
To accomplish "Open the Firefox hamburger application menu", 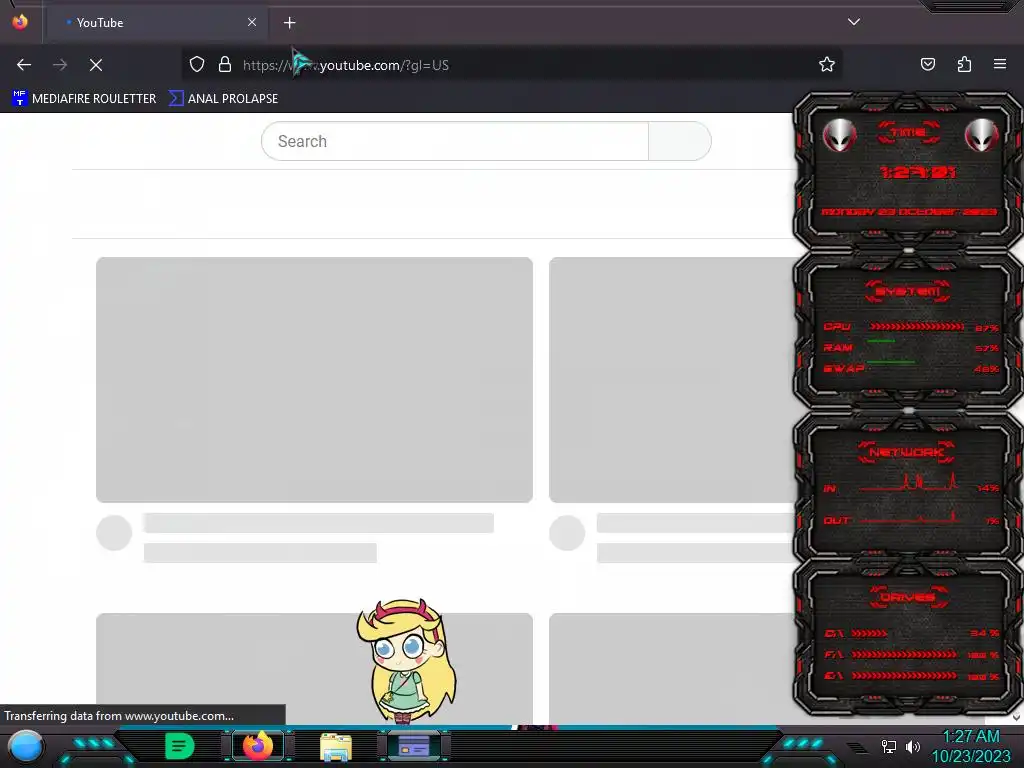I will click(x=1000, y=64).
